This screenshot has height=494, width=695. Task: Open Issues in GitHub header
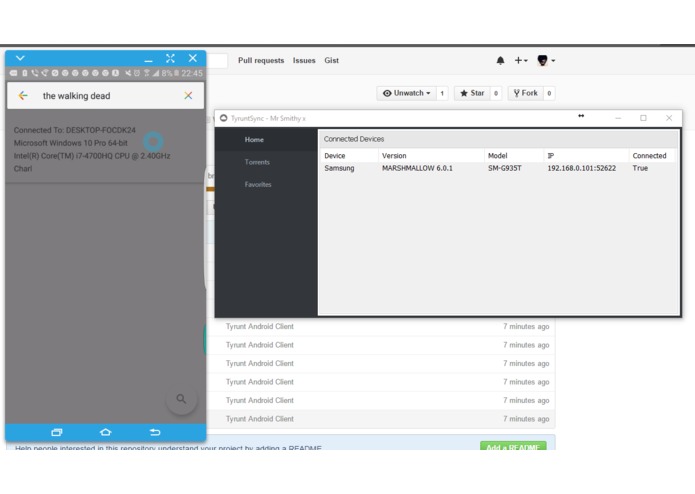click(304, 60)
